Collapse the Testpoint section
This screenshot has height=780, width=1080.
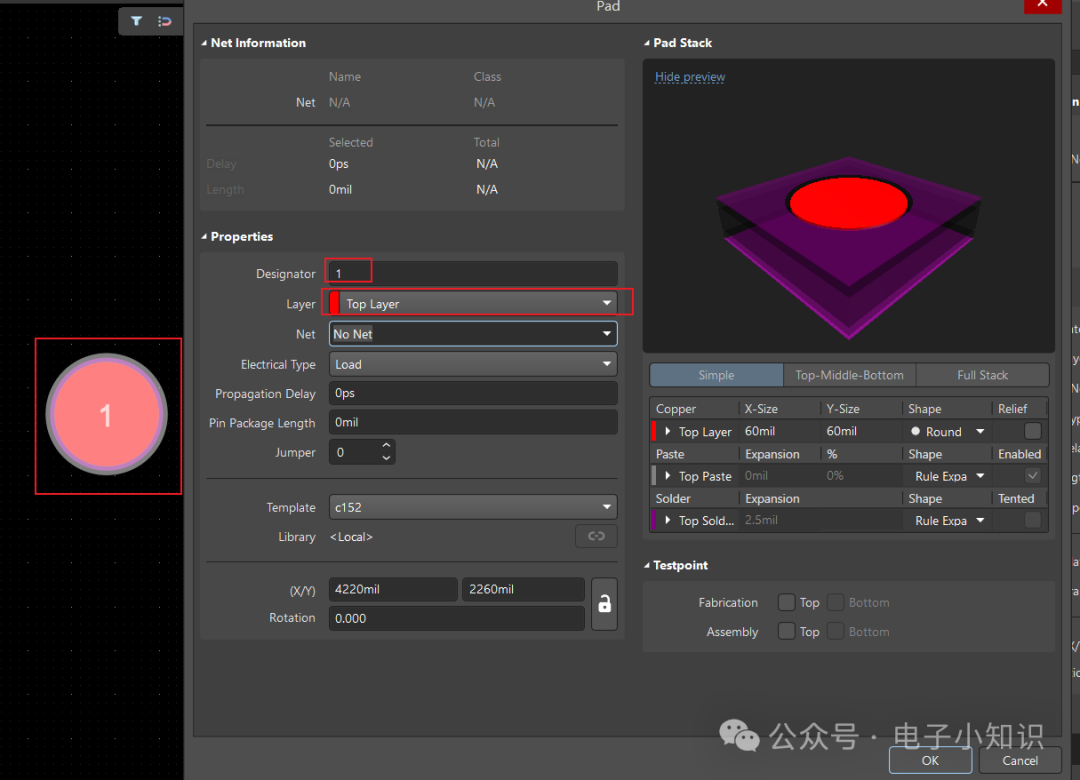(647, 565)
